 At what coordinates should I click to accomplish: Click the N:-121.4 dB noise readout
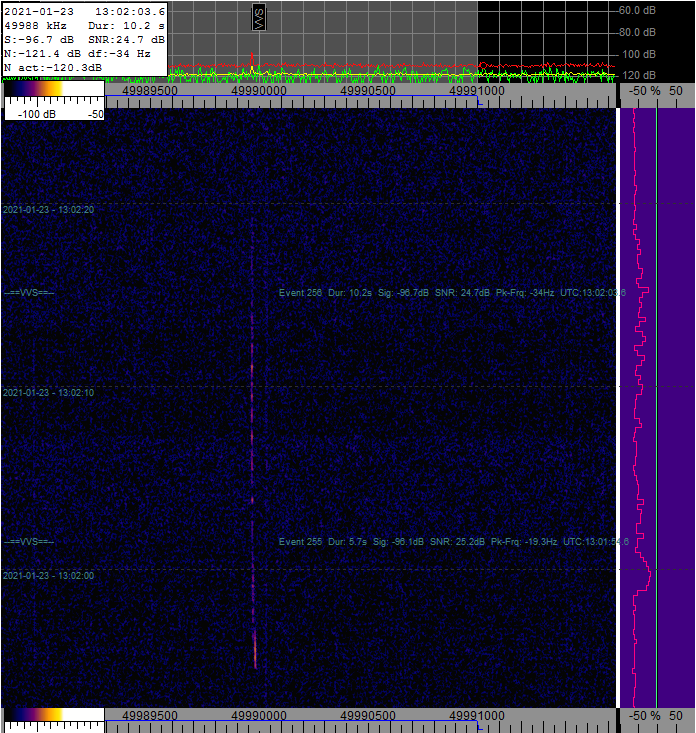point(42,54)
